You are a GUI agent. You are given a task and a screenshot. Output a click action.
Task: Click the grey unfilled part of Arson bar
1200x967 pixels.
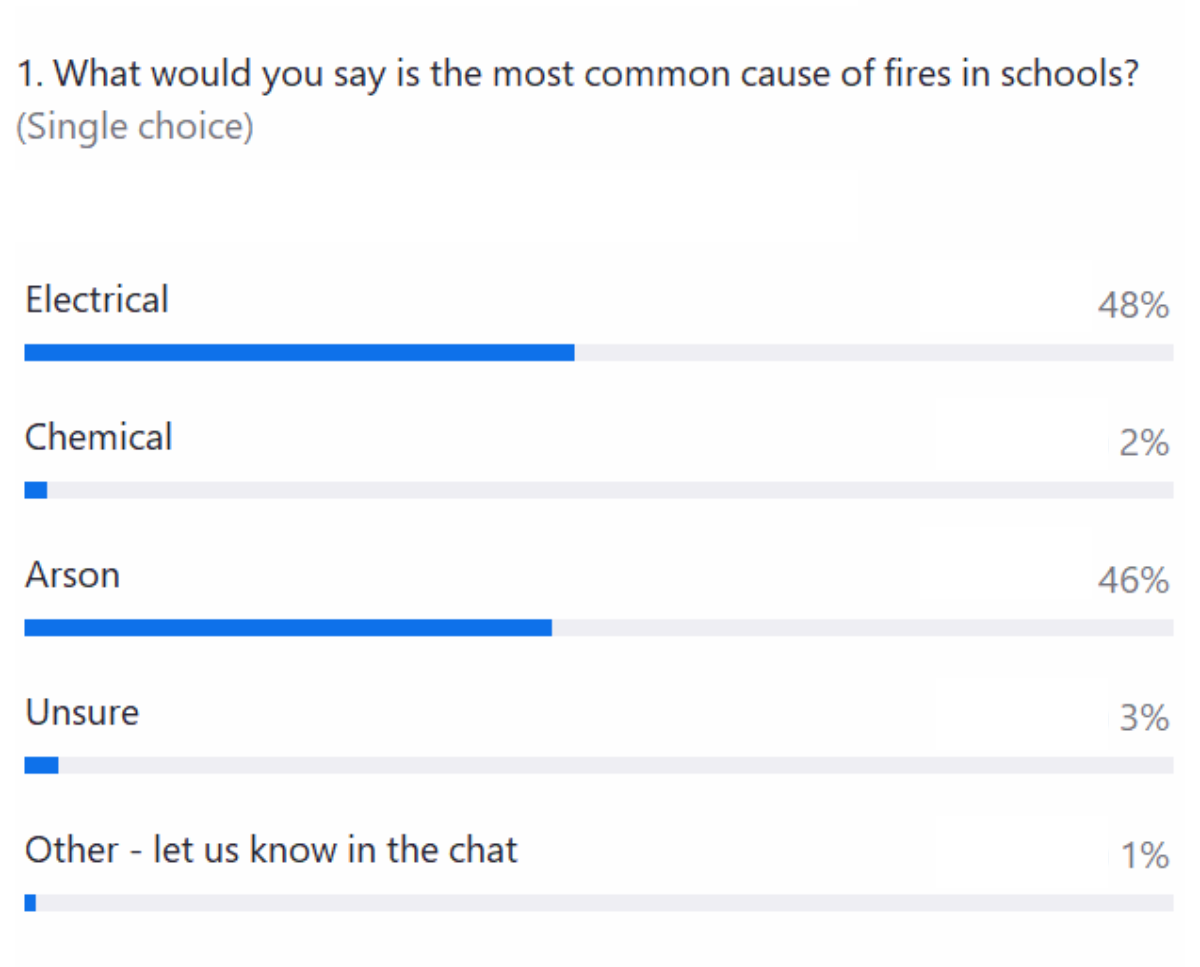point(862,627)
